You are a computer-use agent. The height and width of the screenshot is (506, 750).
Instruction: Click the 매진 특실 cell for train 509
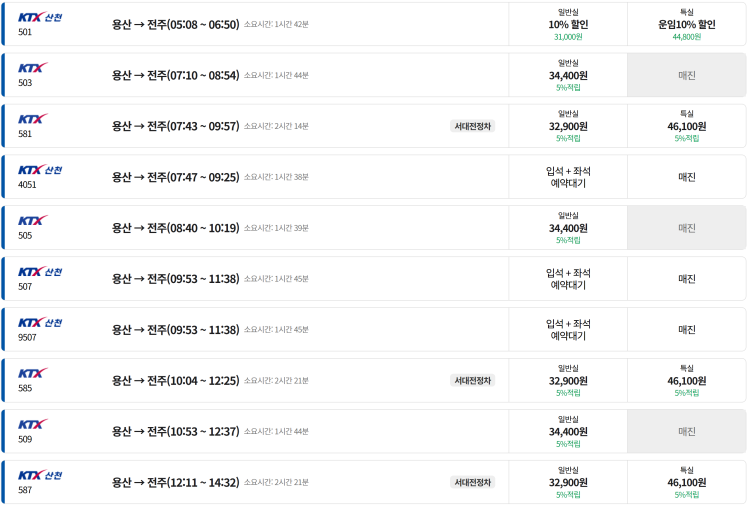(x=687, y=431)
